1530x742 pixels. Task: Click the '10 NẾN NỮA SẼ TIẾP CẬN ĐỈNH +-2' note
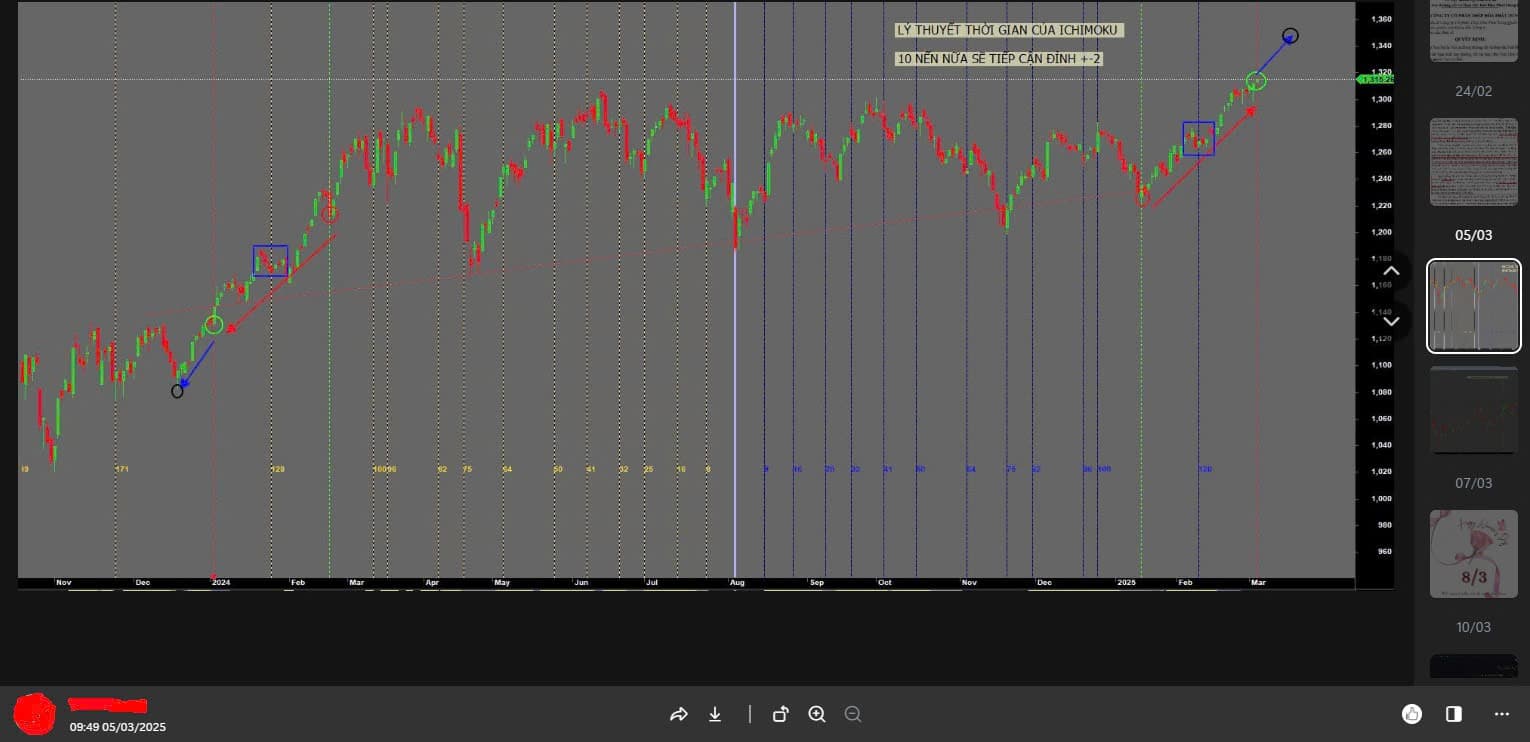[998, 59]
